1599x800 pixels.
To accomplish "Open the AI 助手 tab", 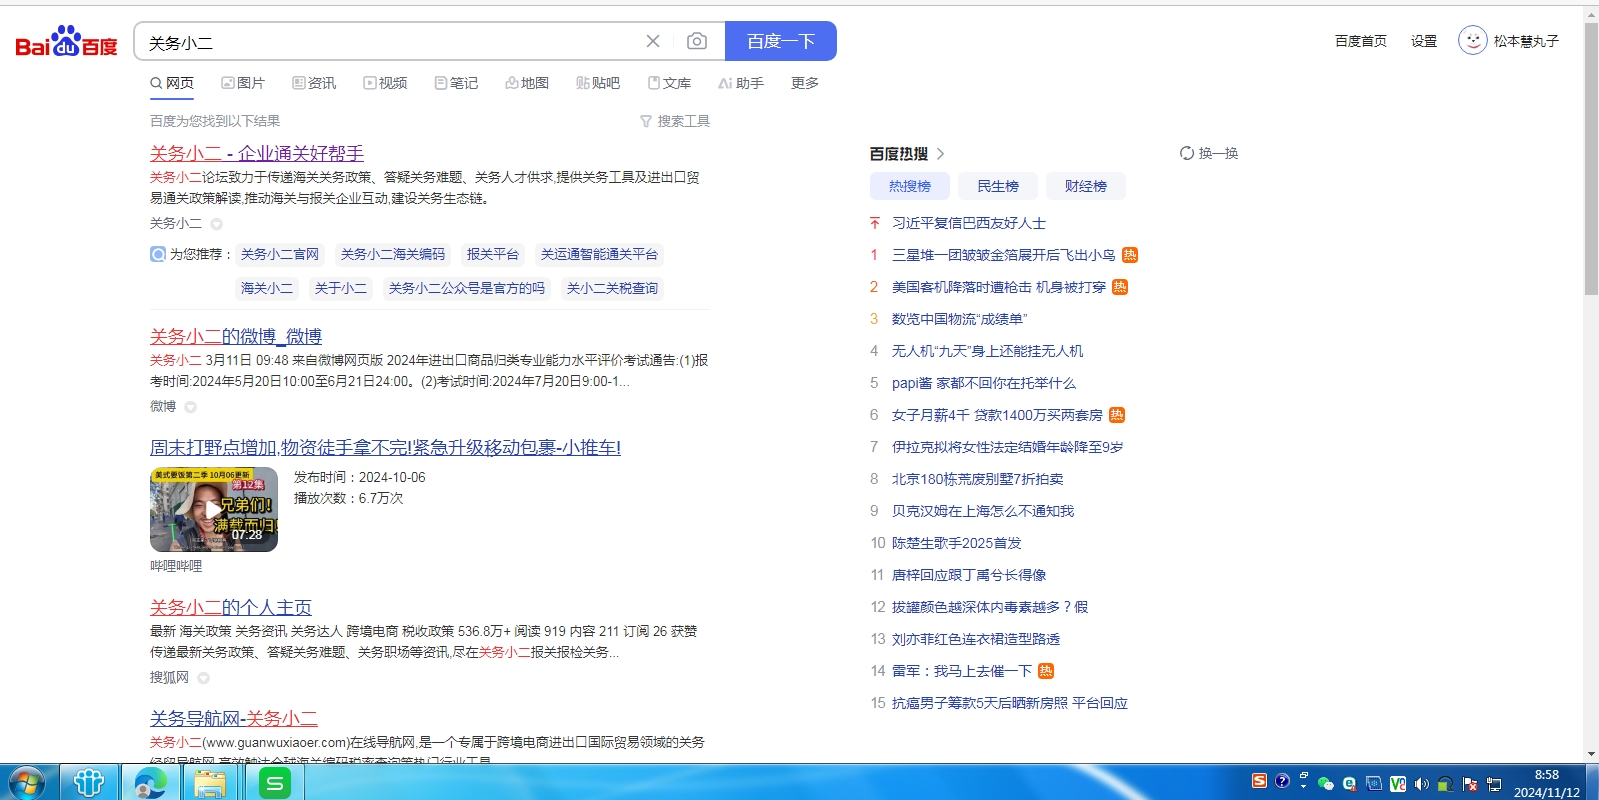I will 741,83.
